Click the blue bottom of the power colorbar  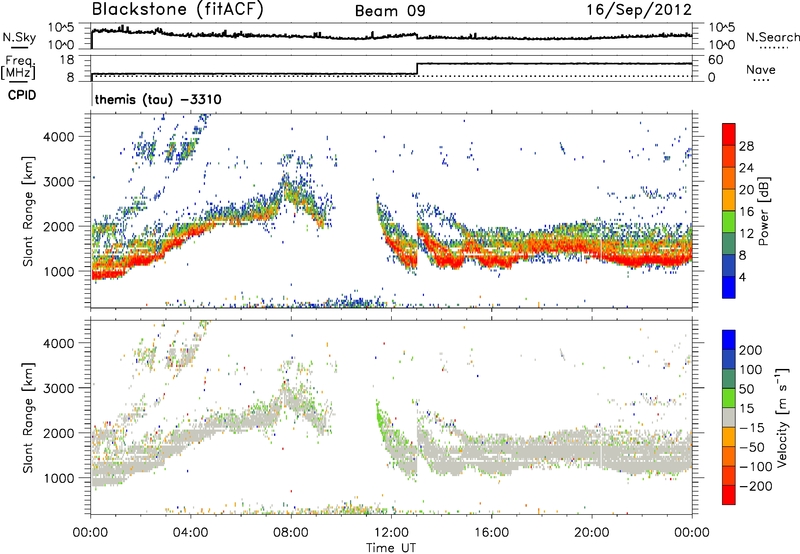[x=729, y=288]
